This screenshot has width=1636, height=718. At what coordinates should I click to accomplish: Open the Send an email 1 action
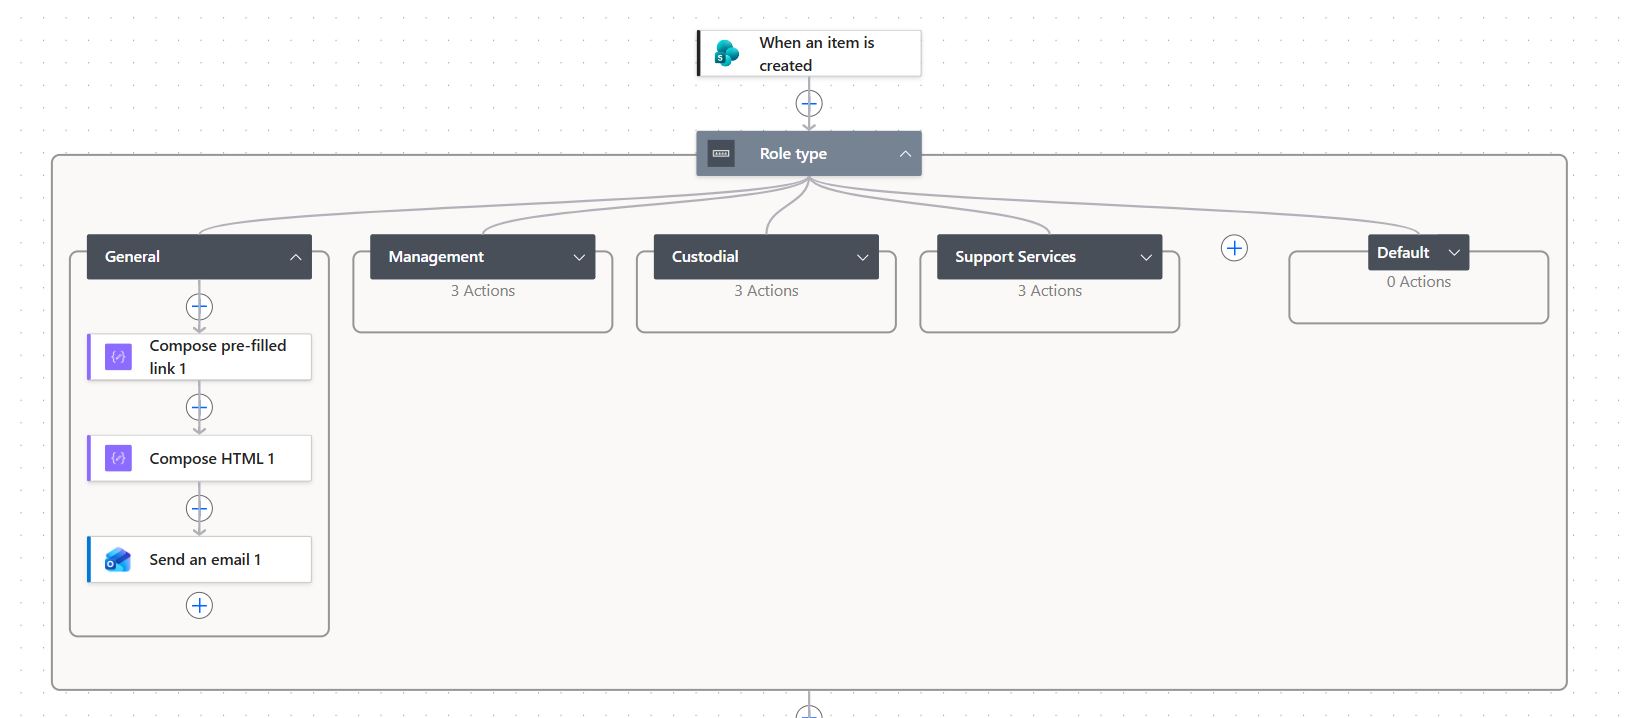click(199, 560)
